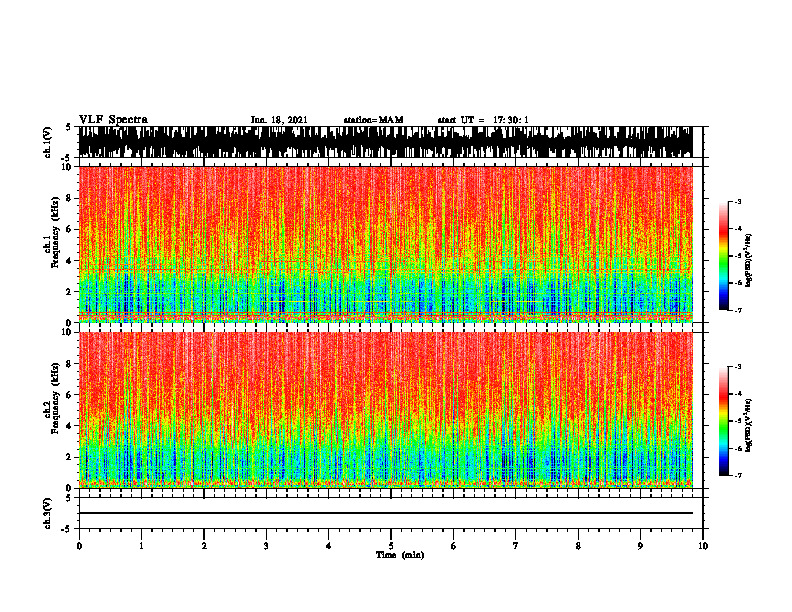Viewport: 792px width, 612px height.
Task: Select the start UT 17:30:1 text
Action: click(483, 120)
